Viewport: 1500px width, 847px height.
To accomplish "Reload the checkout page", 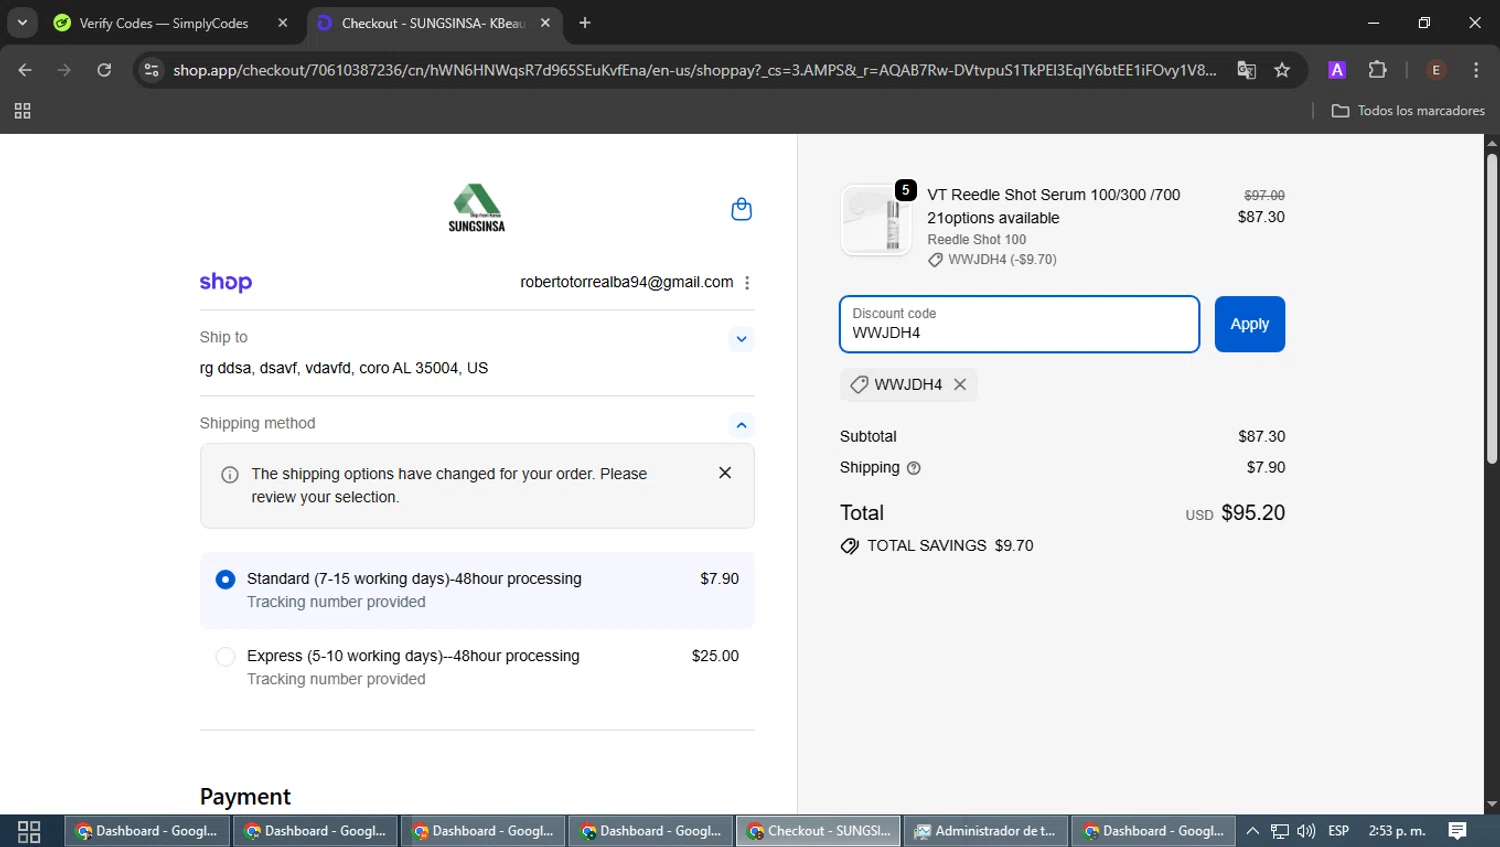I will tap(104, 70).
